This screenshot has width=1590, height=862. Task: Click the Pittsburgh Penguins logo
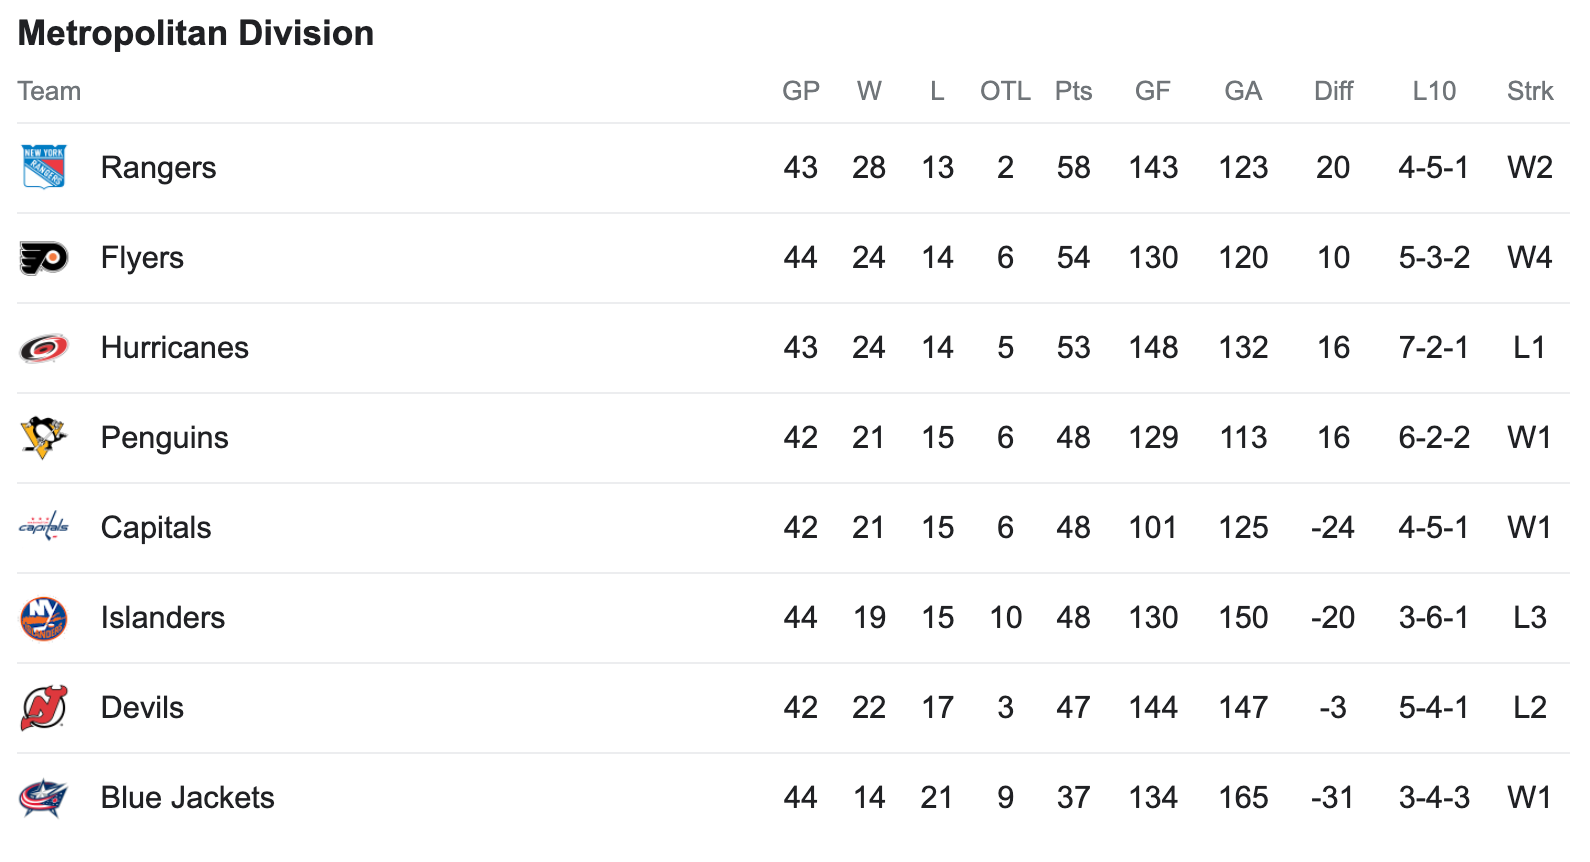(44, 438)
